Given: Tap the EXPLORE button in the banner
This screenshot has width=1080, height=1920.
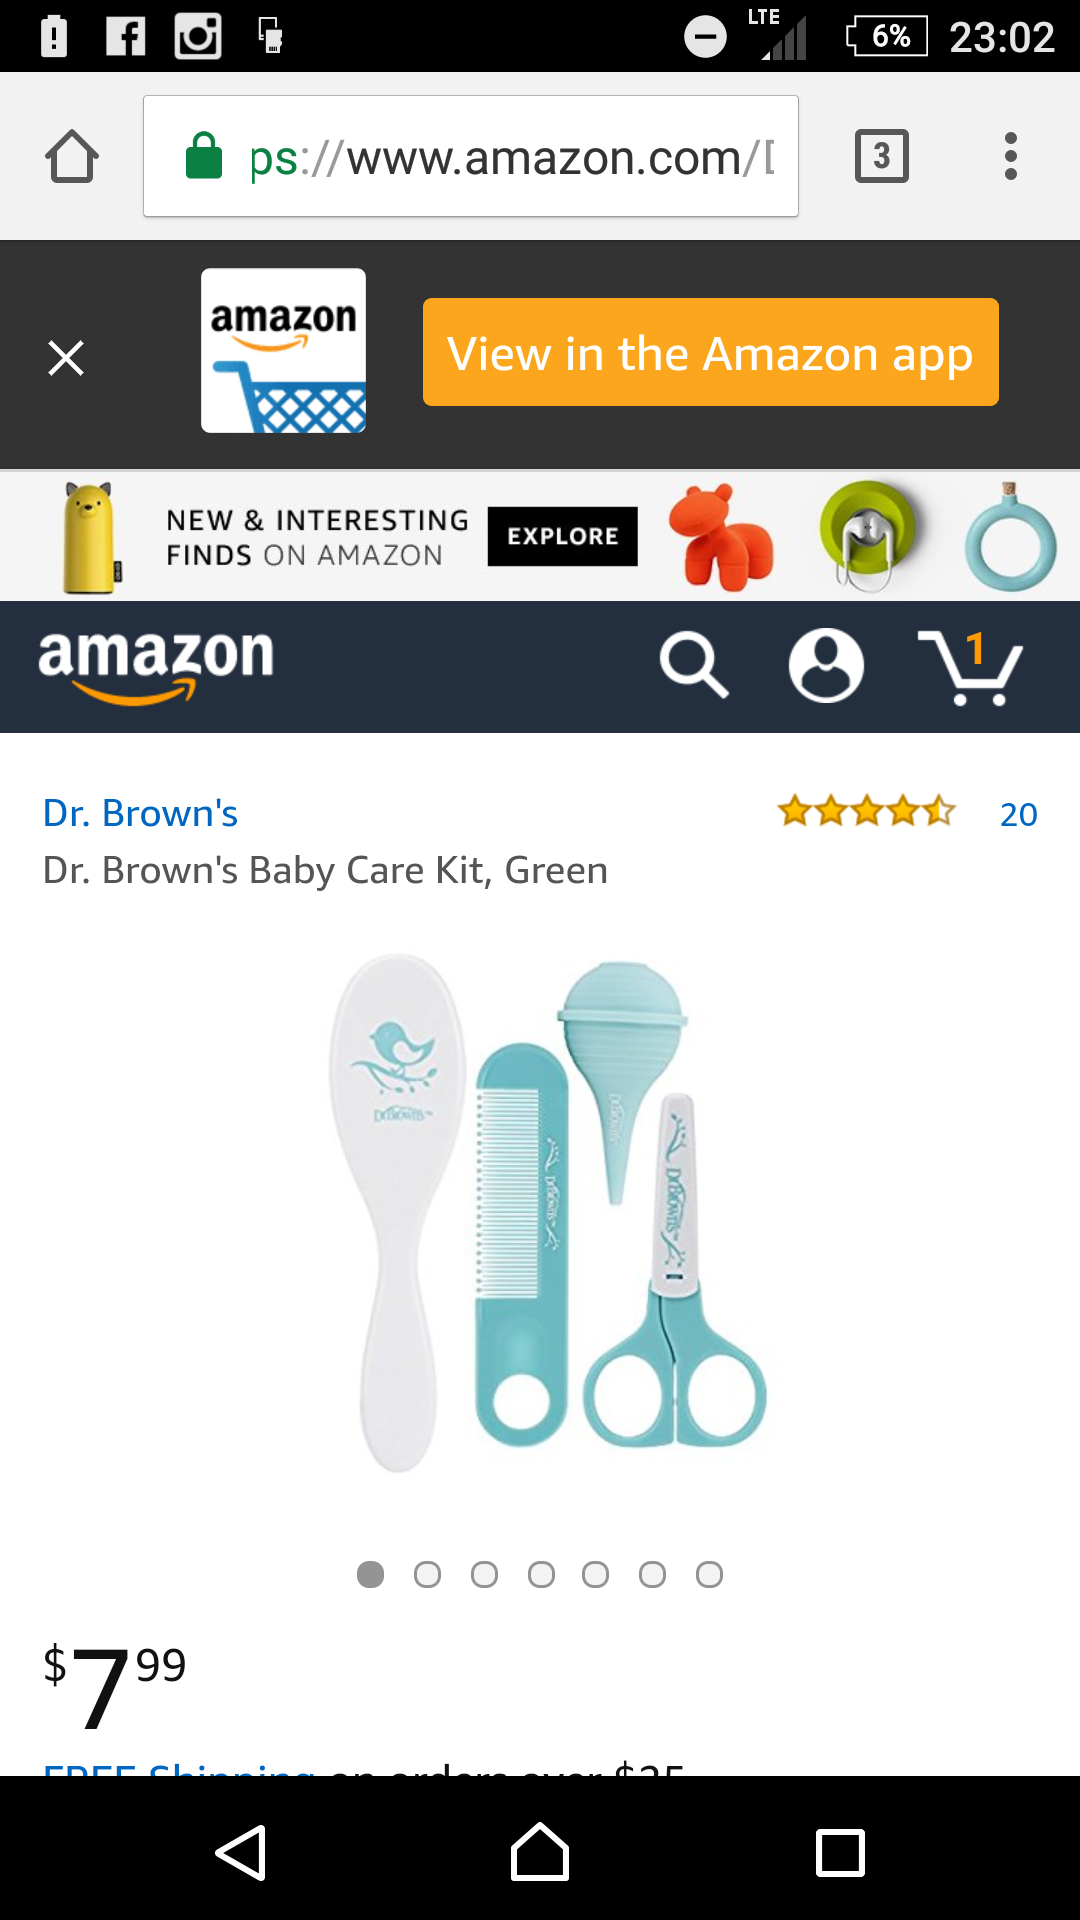Looking at the screenshot, I should coord(563,536).
